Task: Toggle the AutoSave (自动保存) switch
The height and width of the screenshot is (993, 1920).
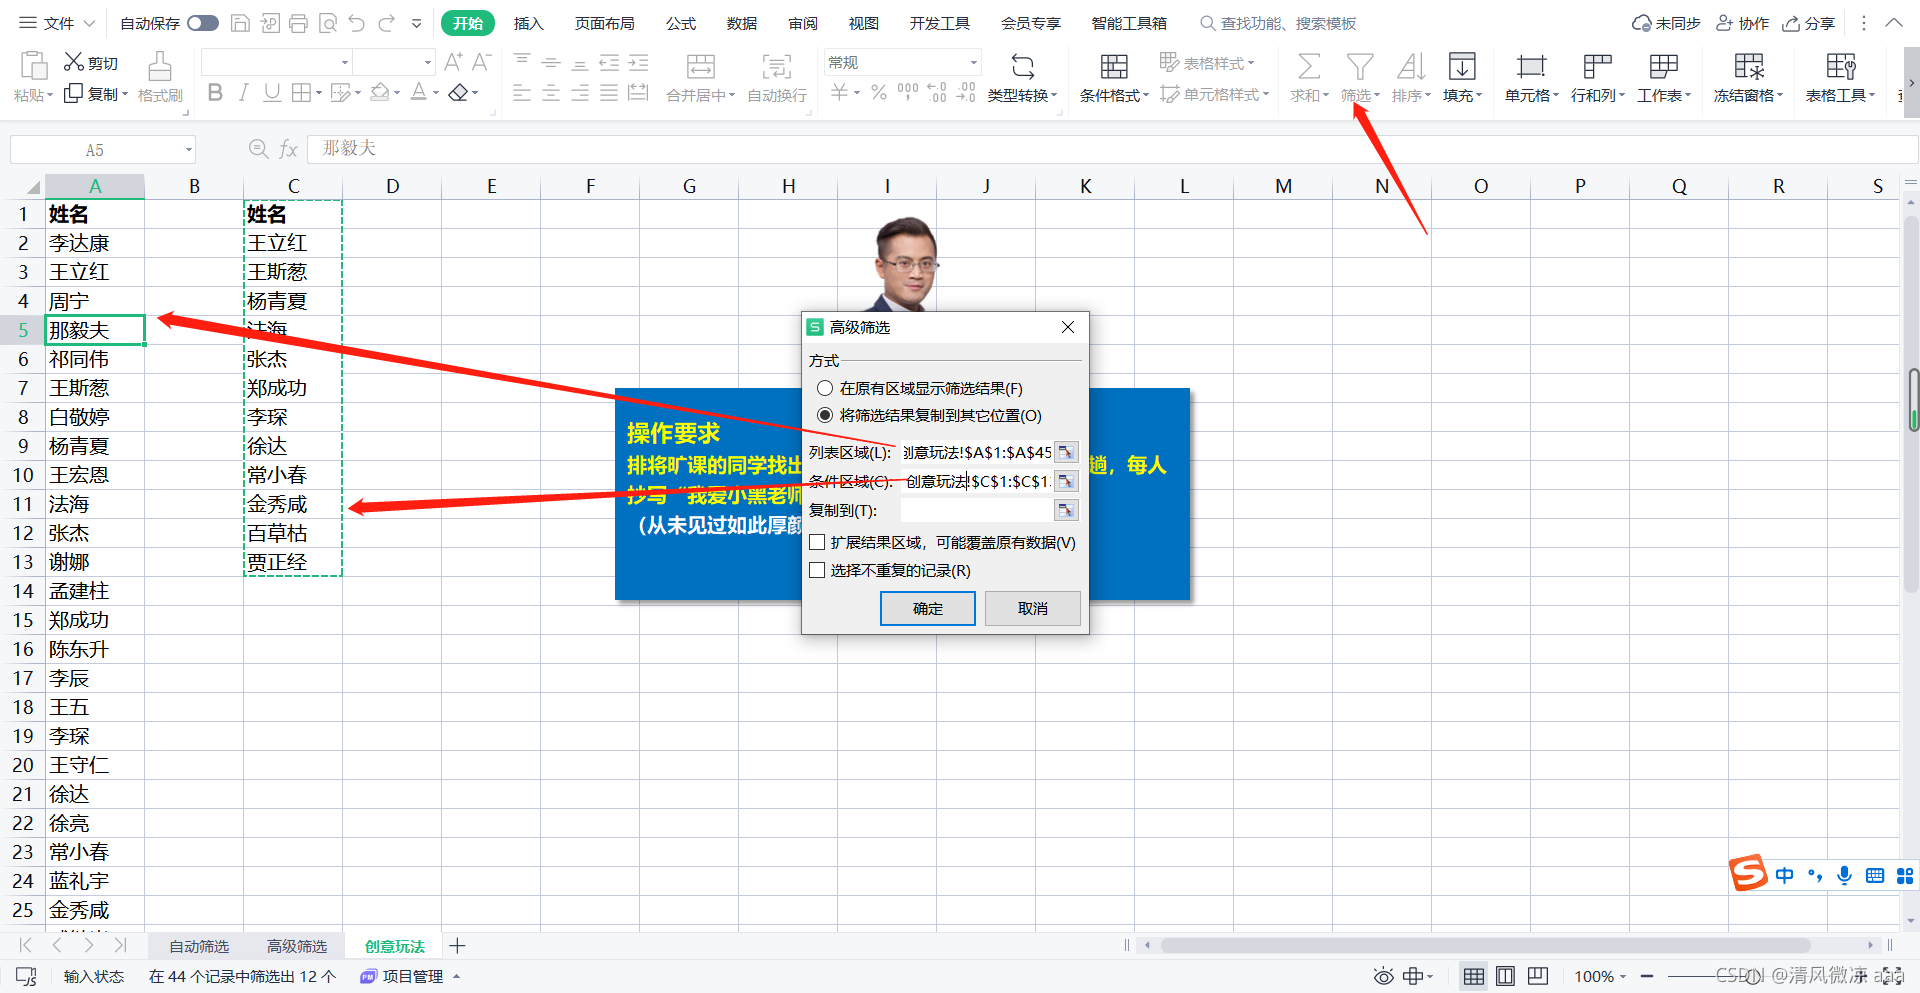Action: 203,23
